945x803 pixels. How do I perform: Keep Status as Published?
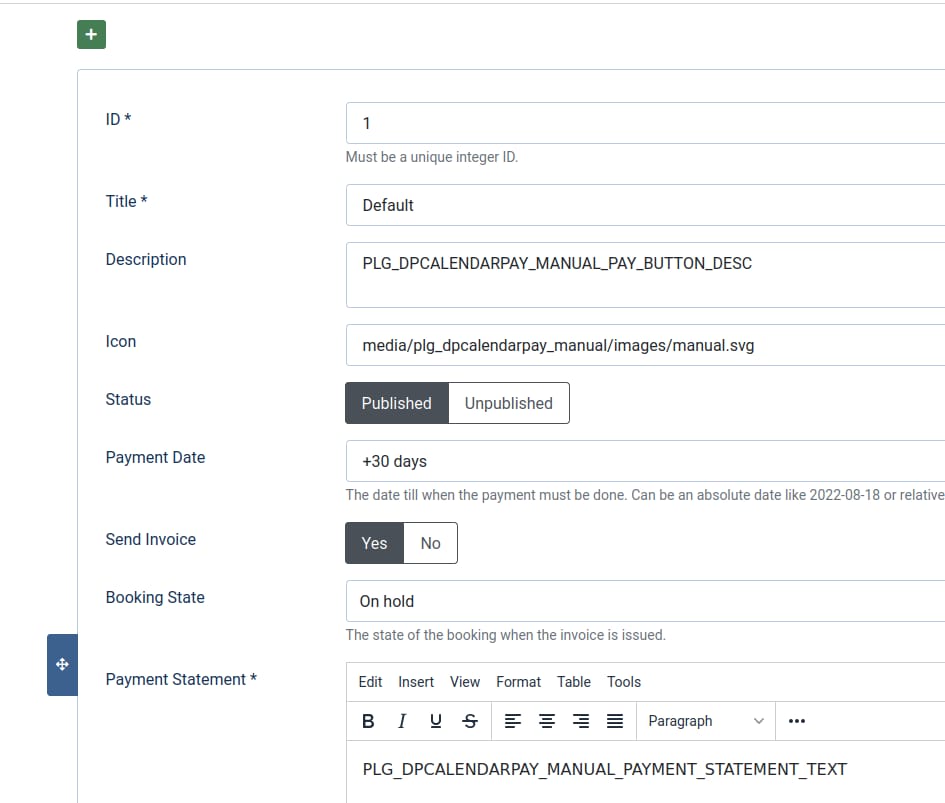396,403
